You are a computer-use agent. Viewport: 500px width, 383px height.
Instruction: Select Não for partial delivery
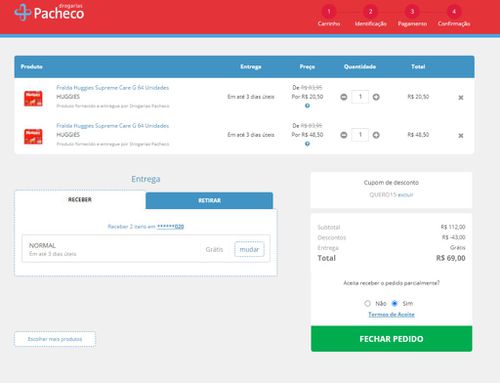(x=367, y=303)
